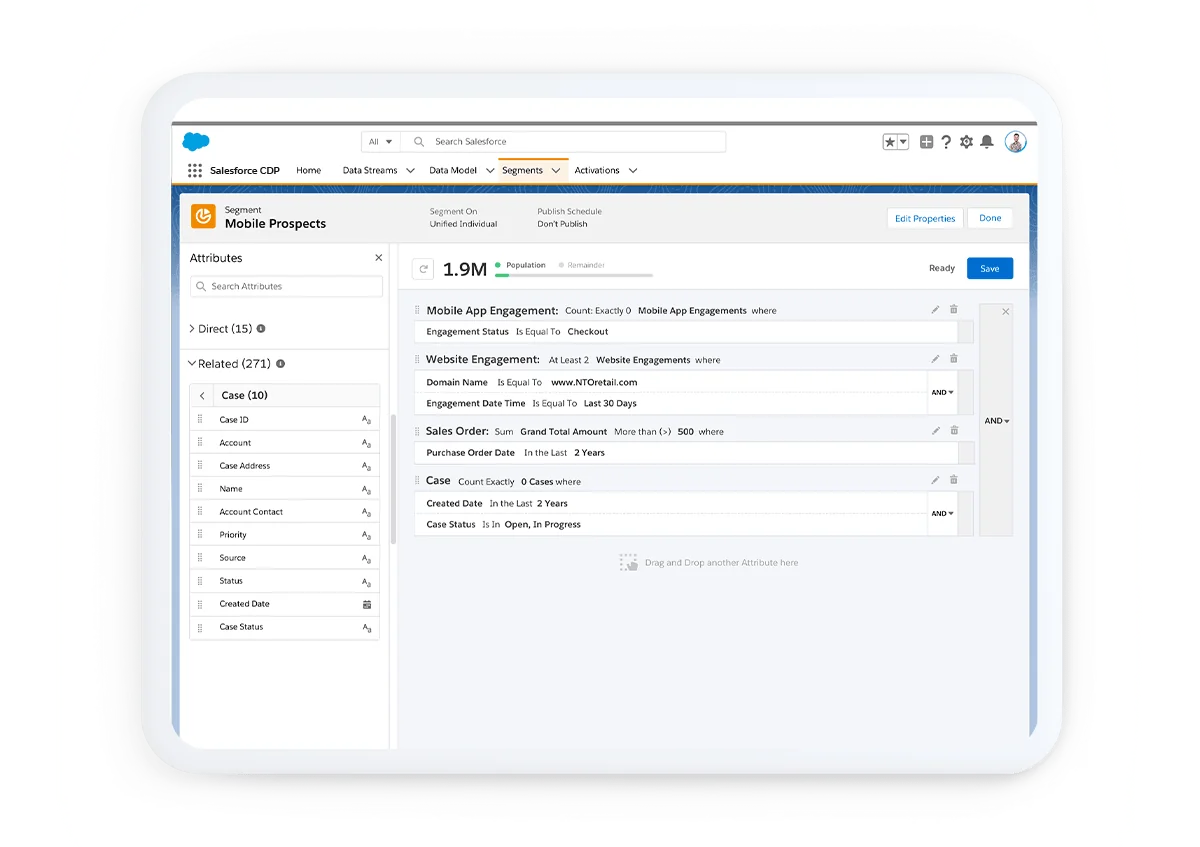The width and height of the screenshot is (1200, 847).
Task: Click the Open, In Progress status value
Action: tap(542, 524)
